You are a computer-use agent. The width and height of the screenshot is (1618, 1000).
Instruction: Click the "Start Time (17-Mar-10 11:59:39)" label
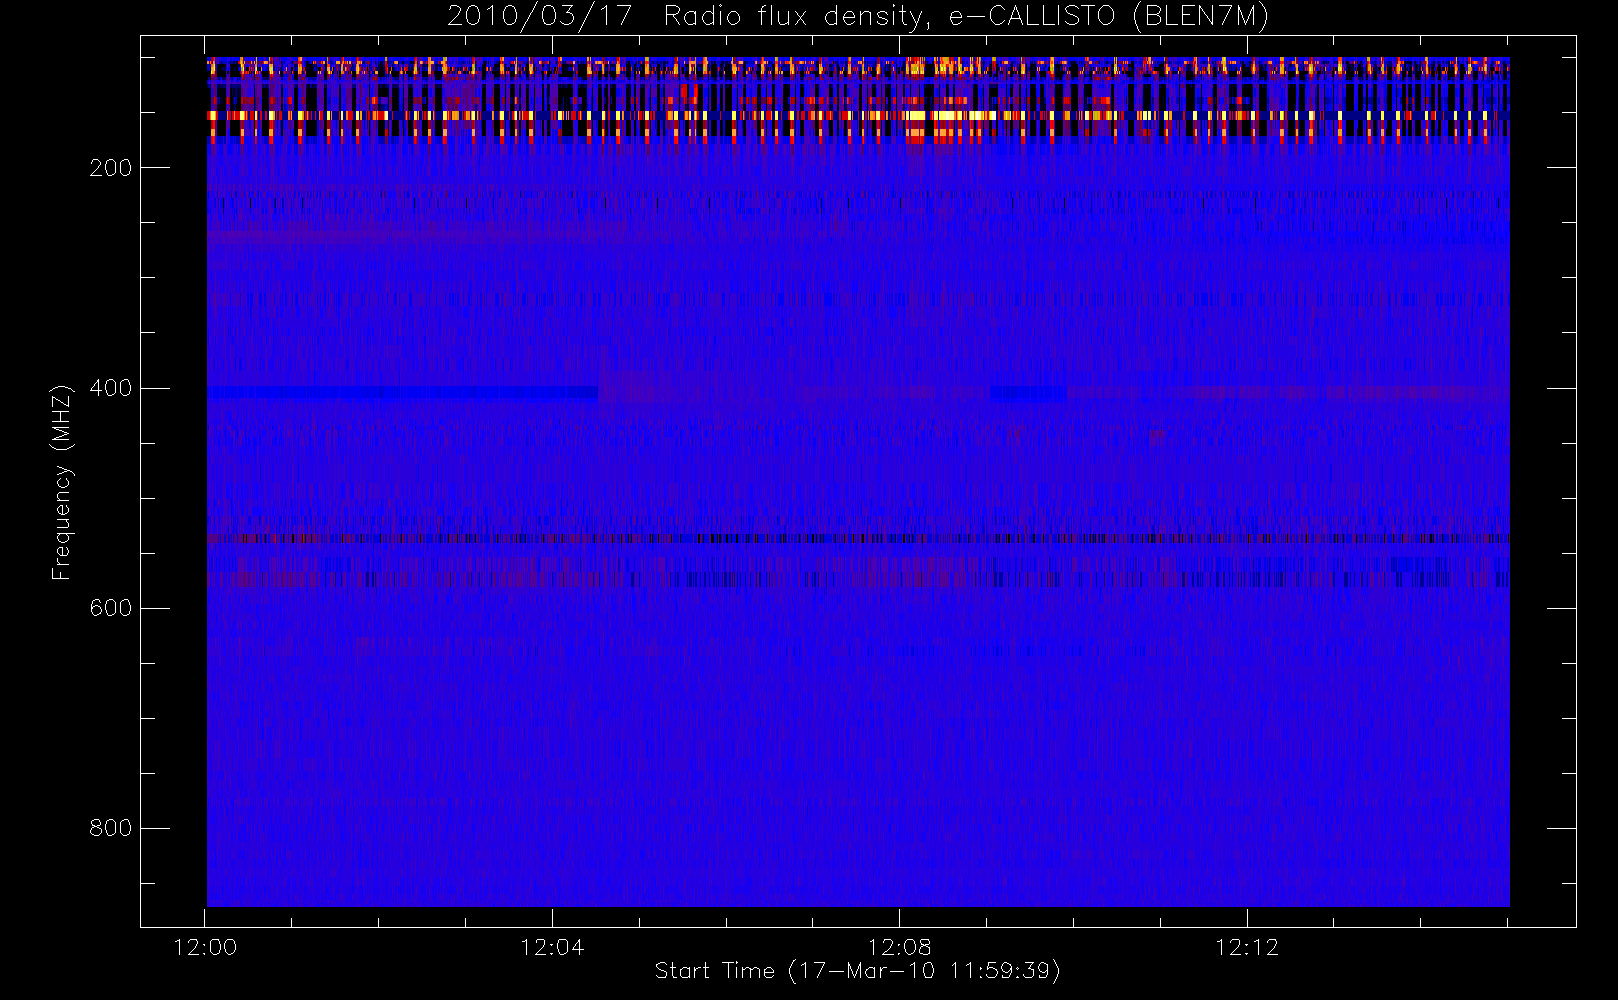[858, 971]
